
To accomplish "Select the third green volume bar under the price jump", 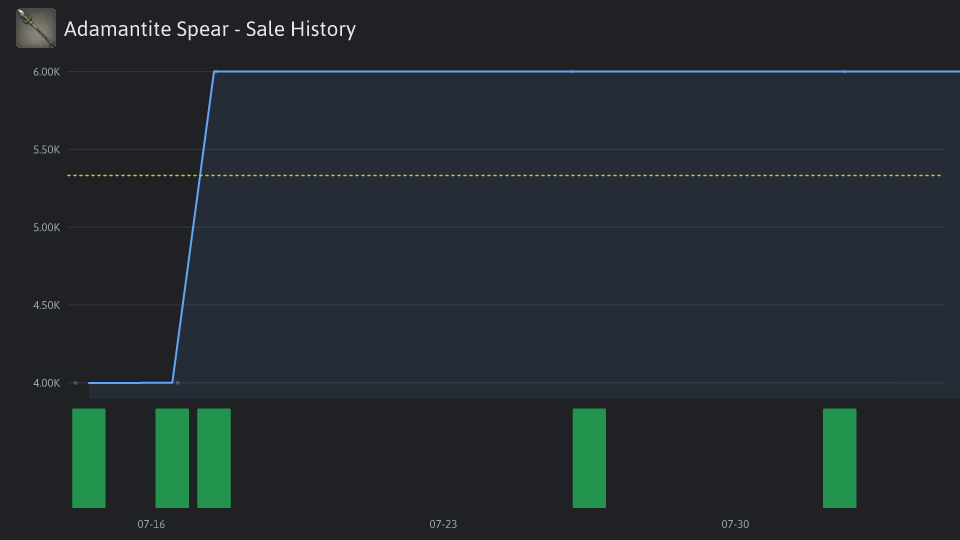I will (x=214, y=458).
